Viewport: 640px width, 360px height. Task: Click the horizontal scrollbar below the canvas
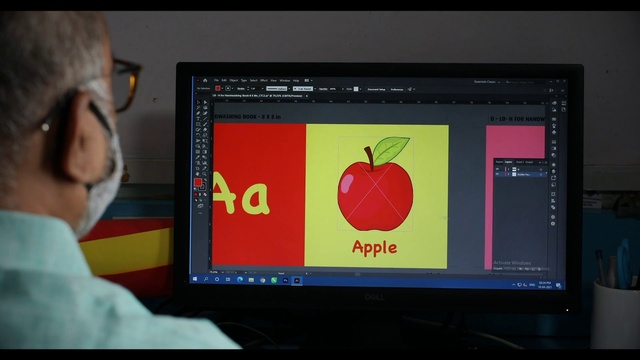point(357,274)
